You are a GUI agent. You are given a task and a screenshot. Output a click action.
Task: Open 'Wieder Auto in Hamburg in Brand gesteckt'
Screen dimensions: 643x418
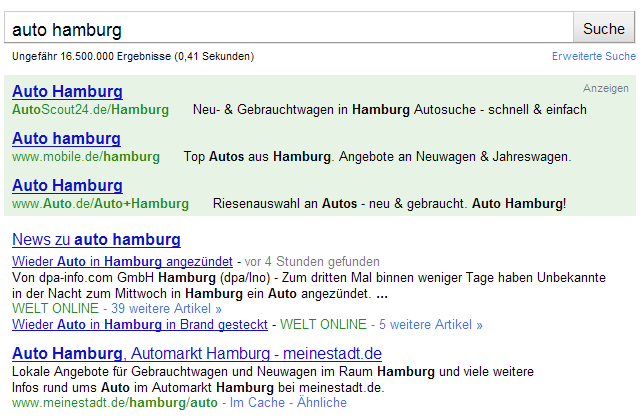point(140,324)
